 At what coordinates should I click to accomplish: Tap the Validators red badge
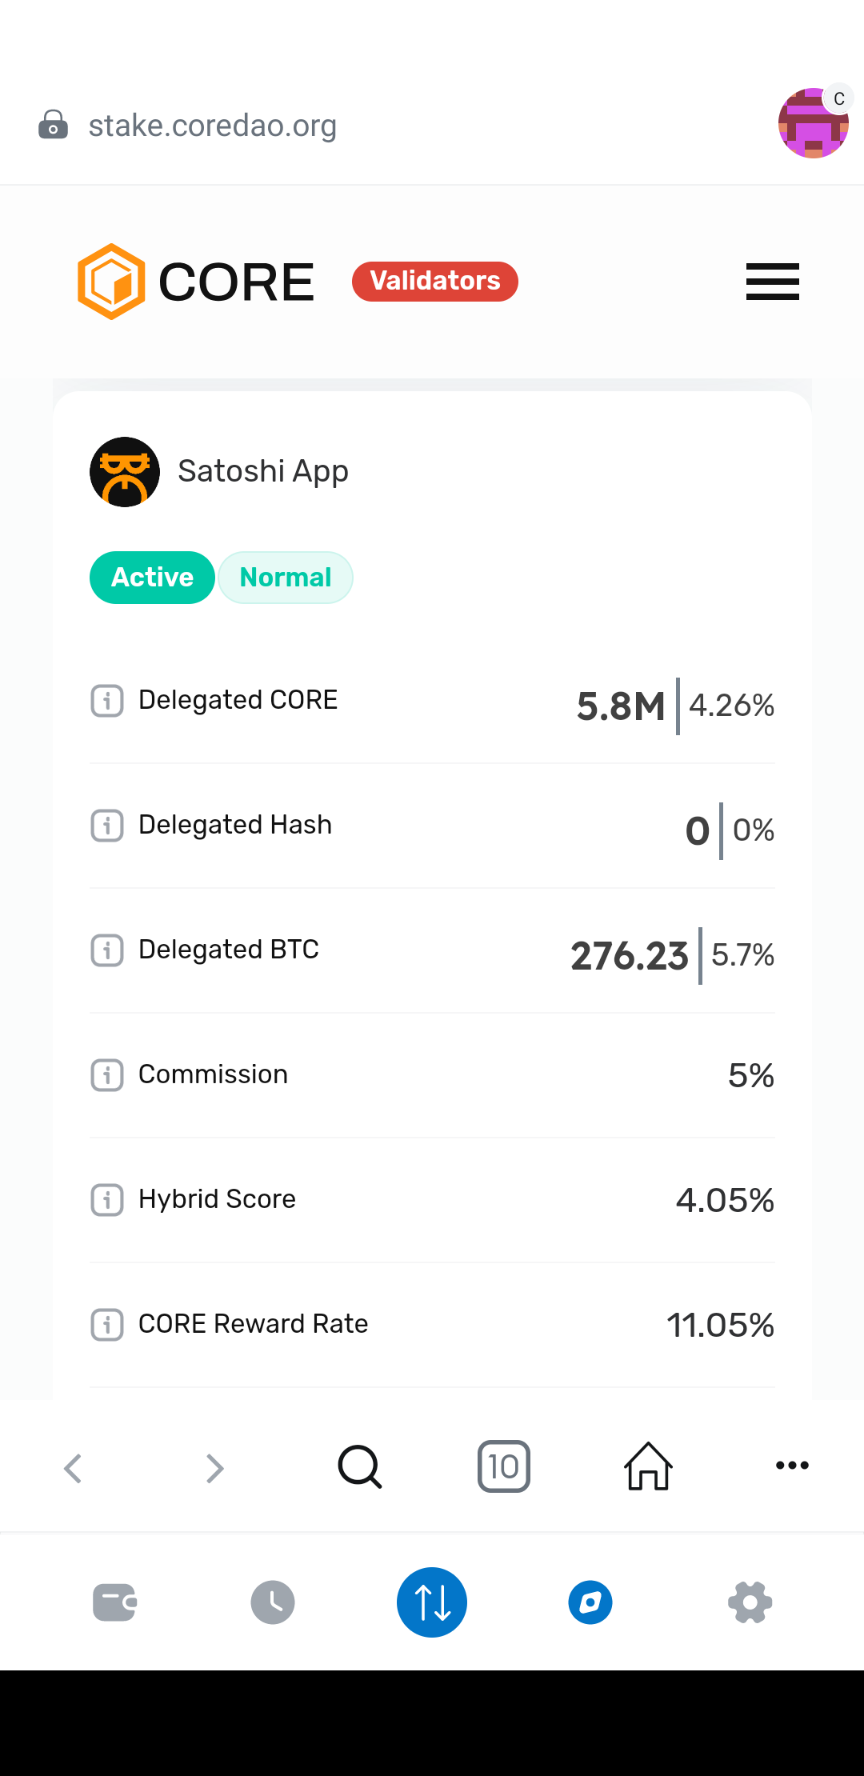pos(435,281)
